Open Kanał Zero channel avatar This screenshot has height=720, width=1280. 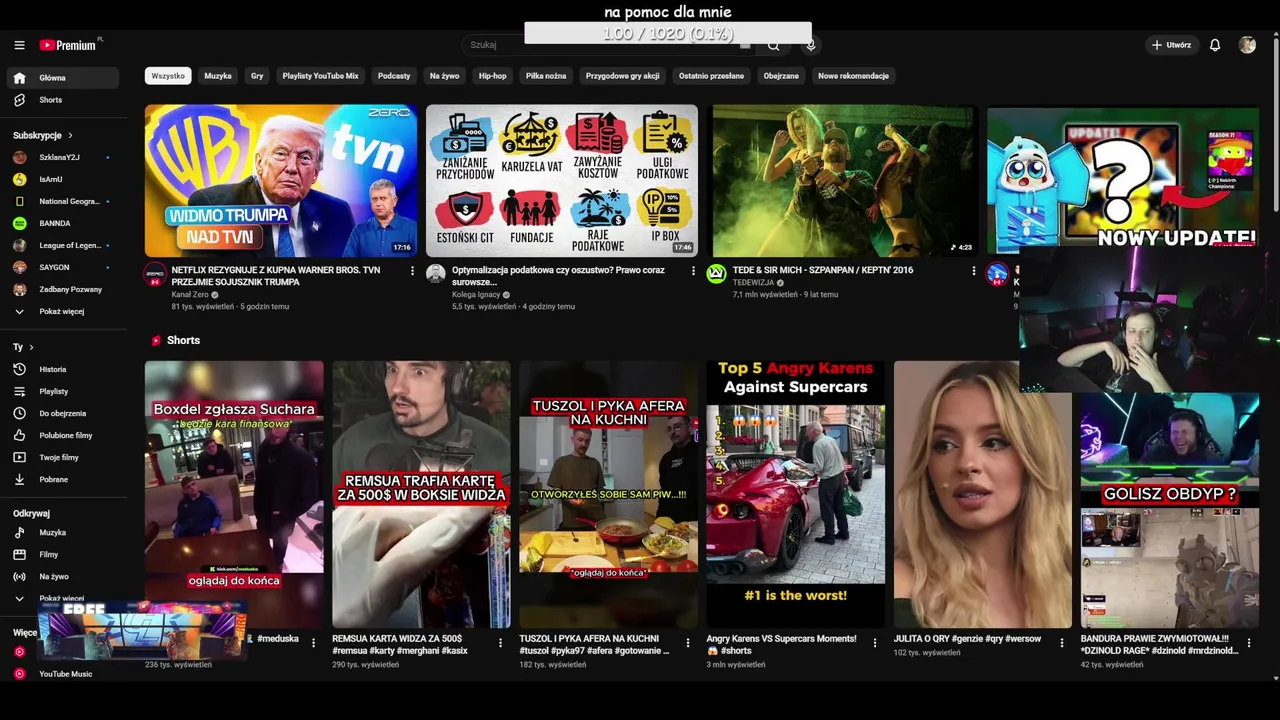coord(155,274)
